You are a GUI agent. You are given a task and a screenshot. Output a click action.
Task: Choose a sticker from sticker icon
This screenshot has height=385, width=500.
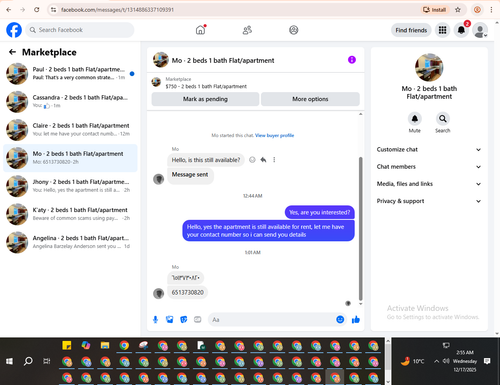click(x=184, y=320)
